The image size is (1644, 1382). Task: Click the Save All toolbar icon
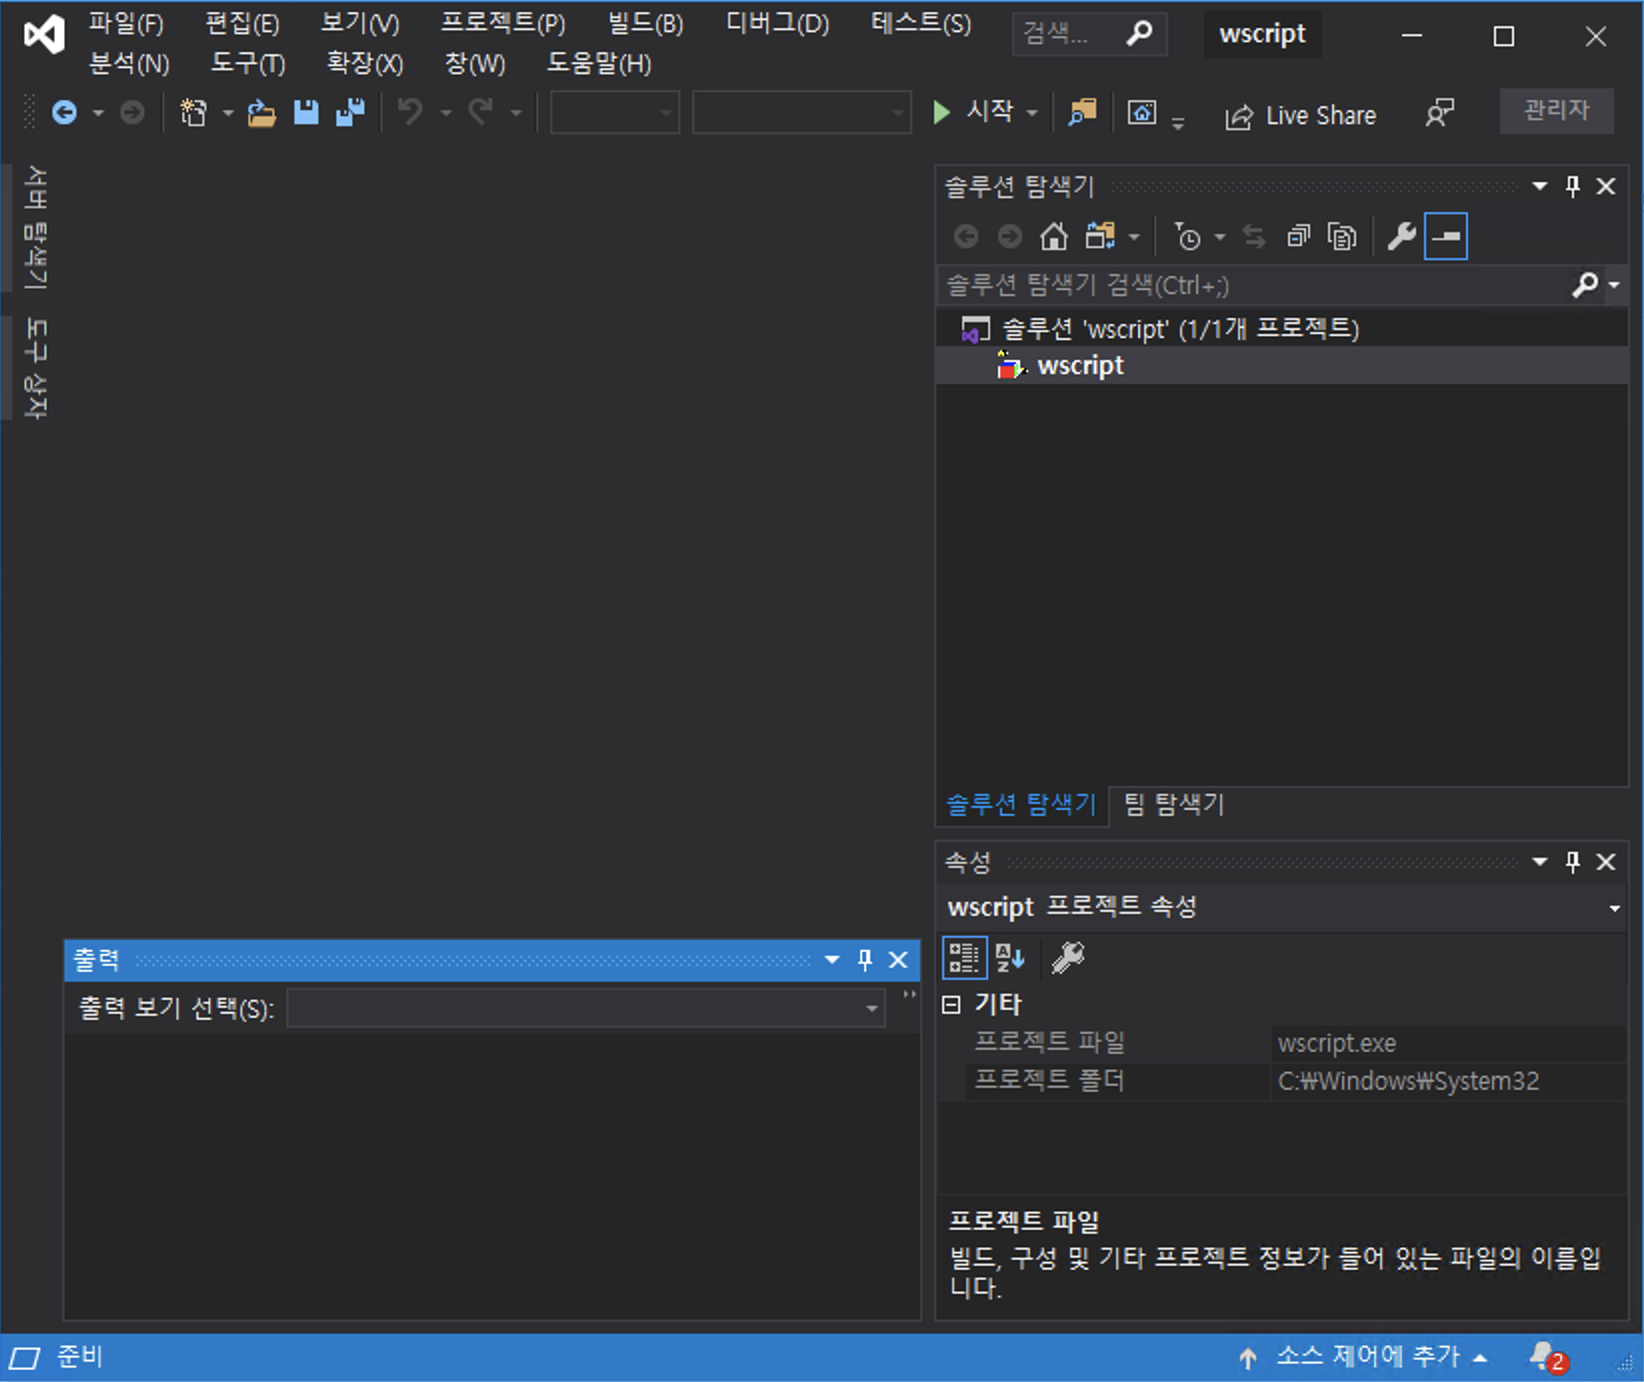pyautogui.click(x=350, y=112)
